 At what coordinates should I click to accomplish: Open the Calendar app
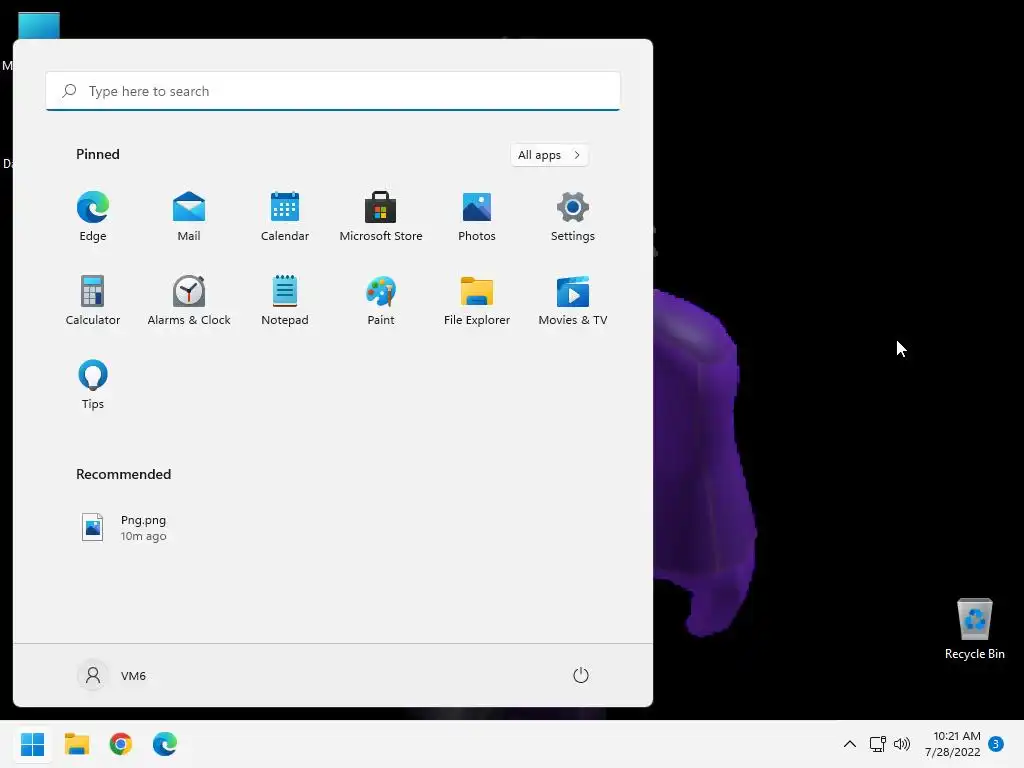(x=285, y=217)
